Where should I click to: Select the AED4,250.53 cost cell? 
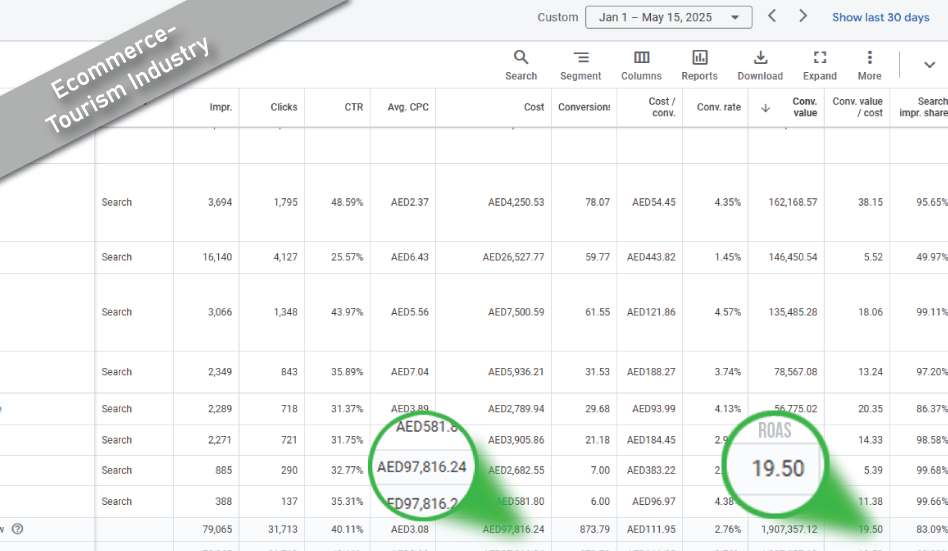(515, 202)
